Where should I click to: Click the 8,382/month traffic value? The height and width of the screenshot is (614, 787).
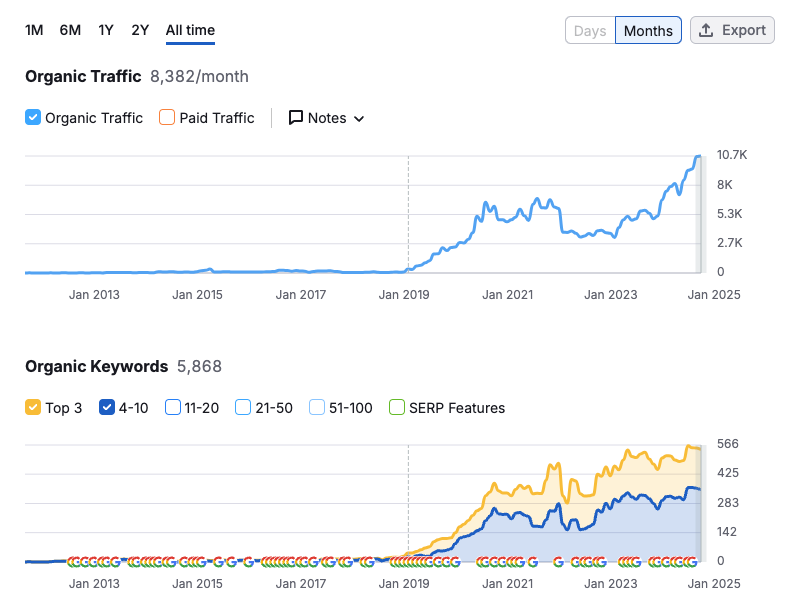199,76
